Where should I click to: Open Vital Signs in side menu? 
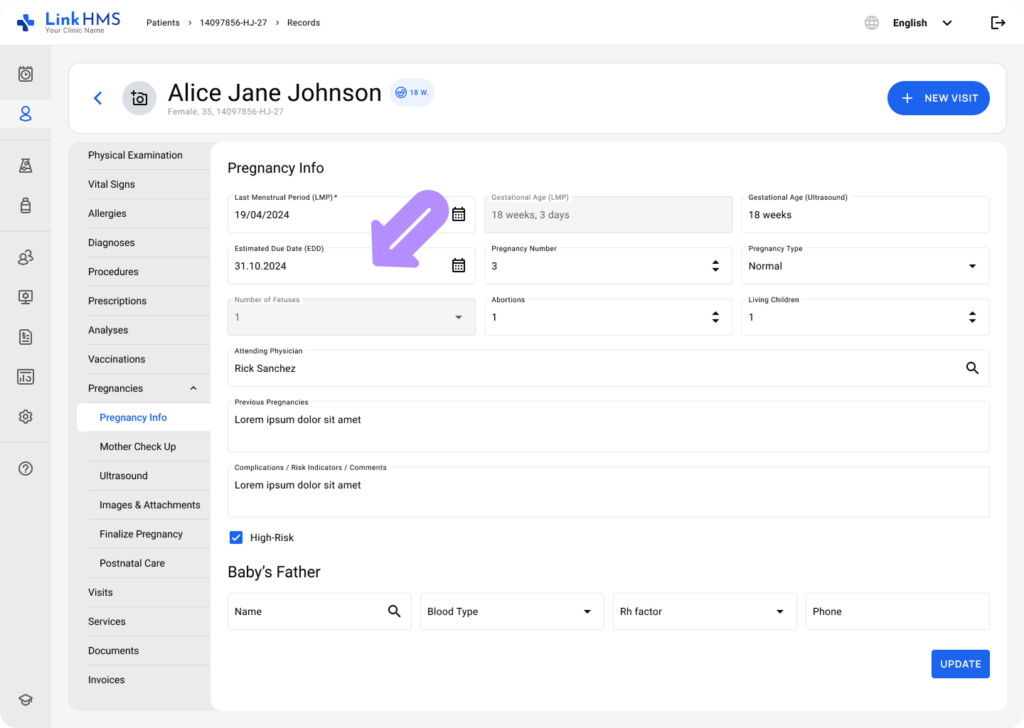point(111,185)
